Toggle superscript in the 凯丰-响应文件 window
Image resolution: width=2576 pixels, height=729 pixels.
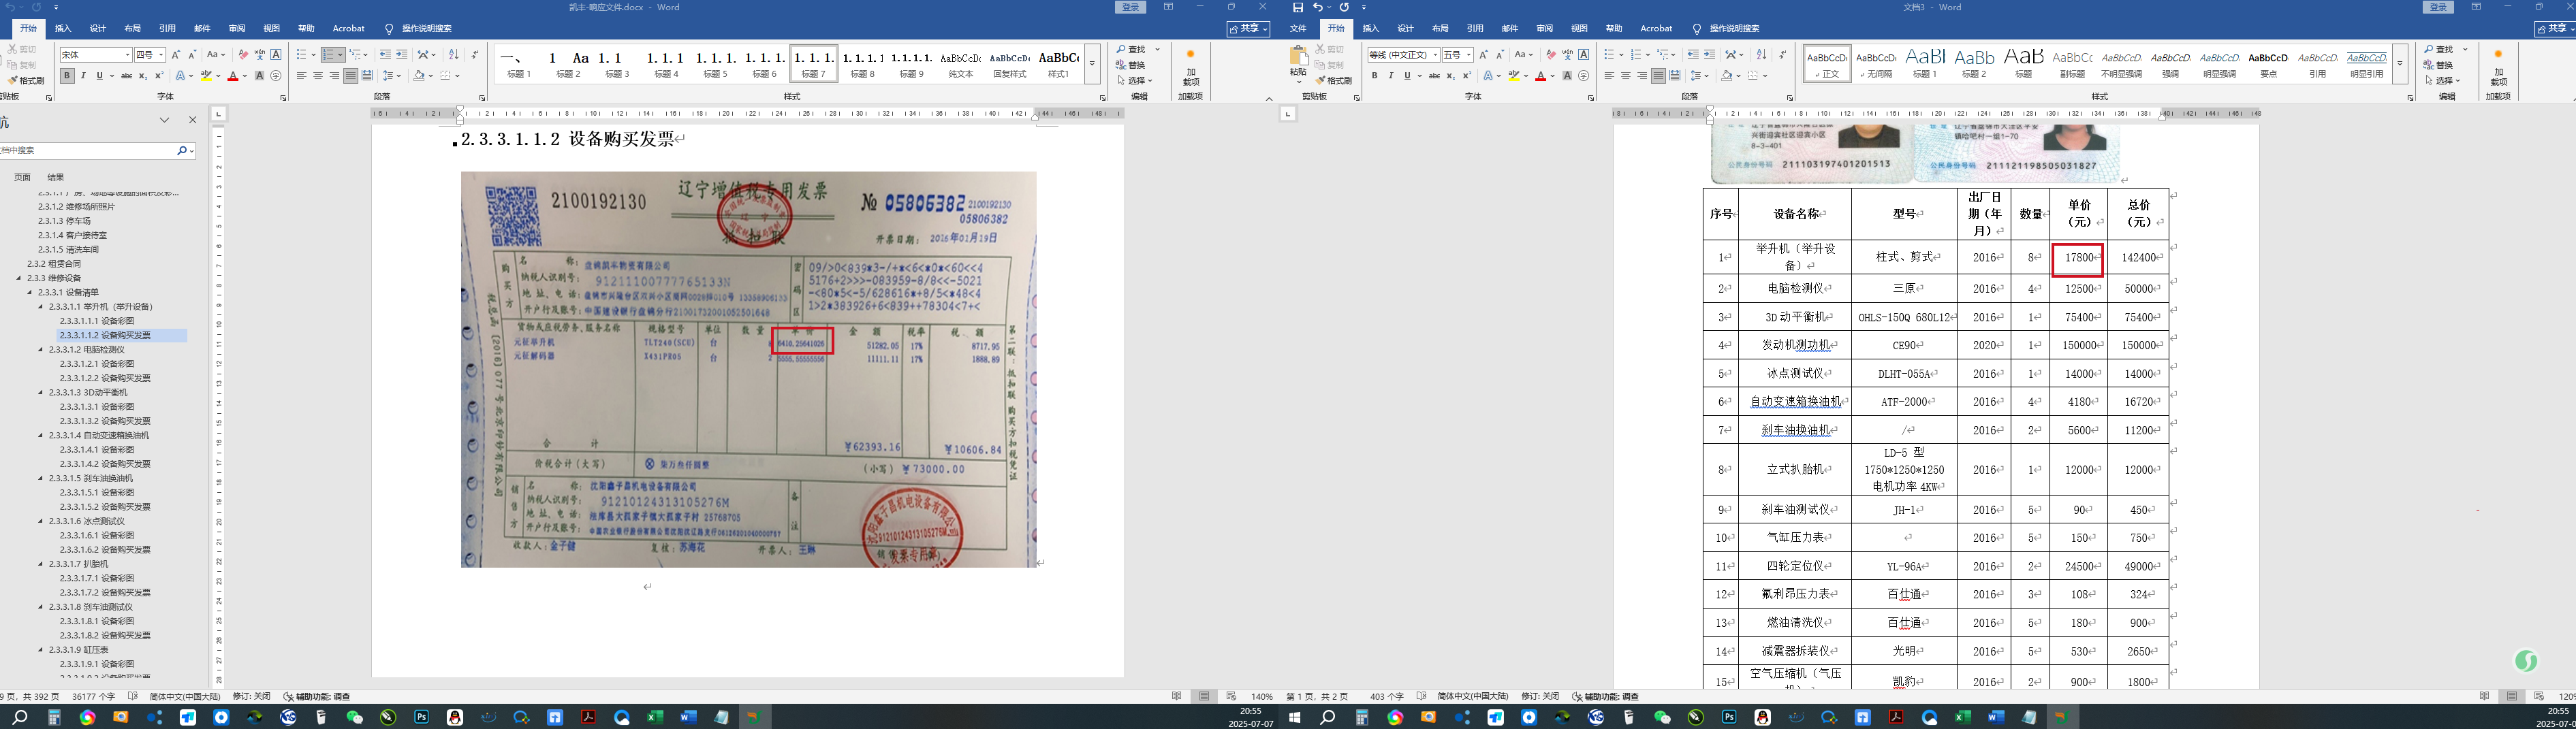pos(159,76)
